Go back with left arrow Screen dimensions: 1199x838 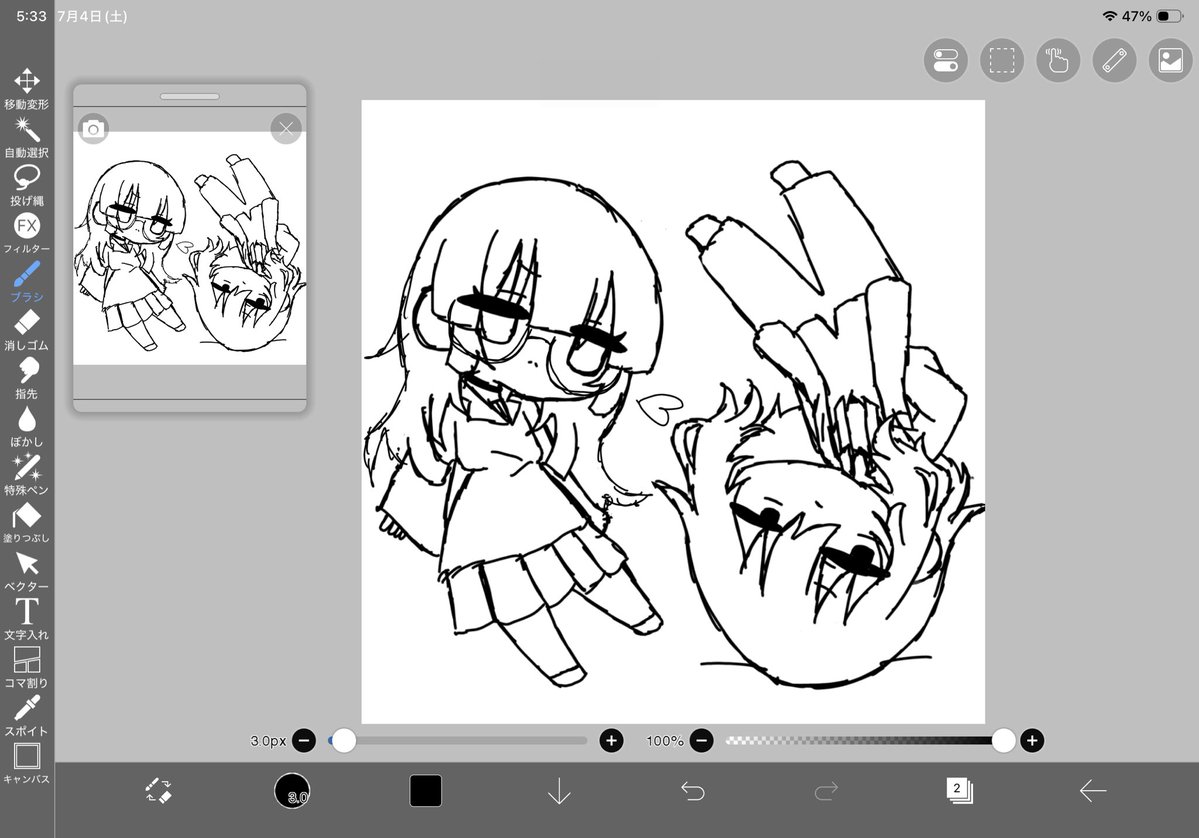pyautogui.click(x=1093, y=791)
